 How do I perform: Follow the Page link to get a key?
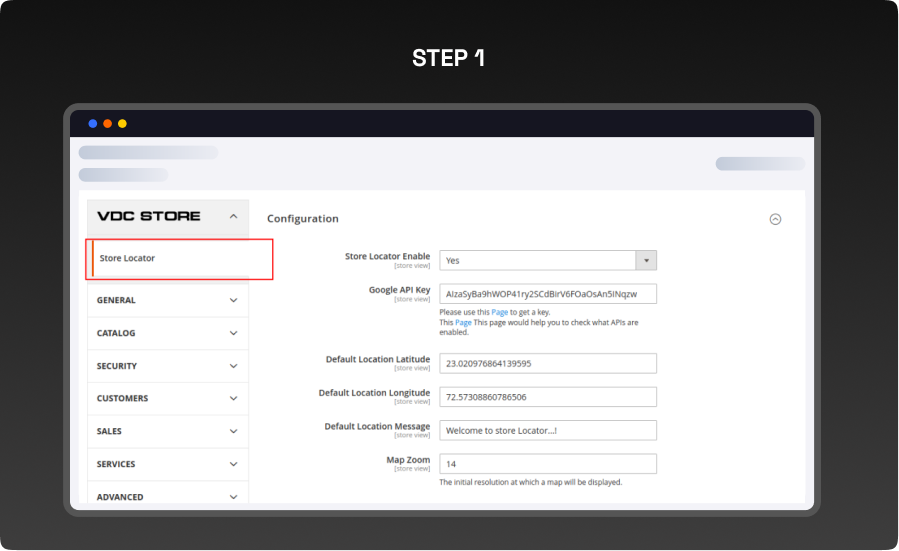[x=499, y=313]
